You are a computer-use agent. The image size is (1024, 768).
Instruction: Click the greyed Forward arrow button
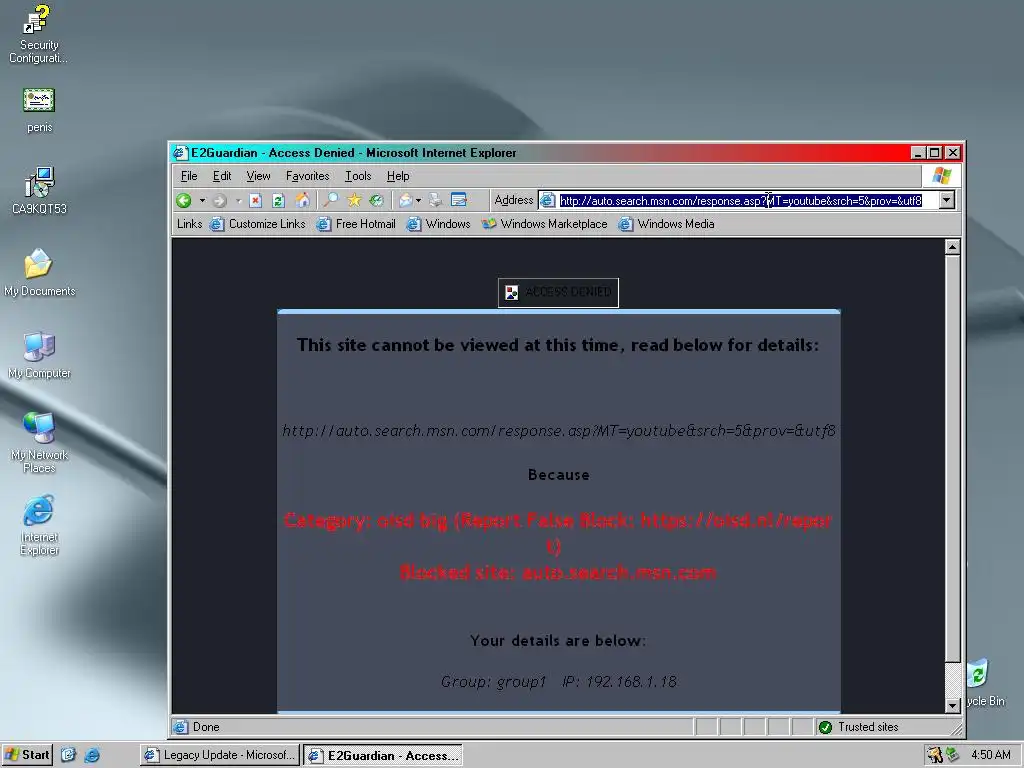[x=220, y=200]
